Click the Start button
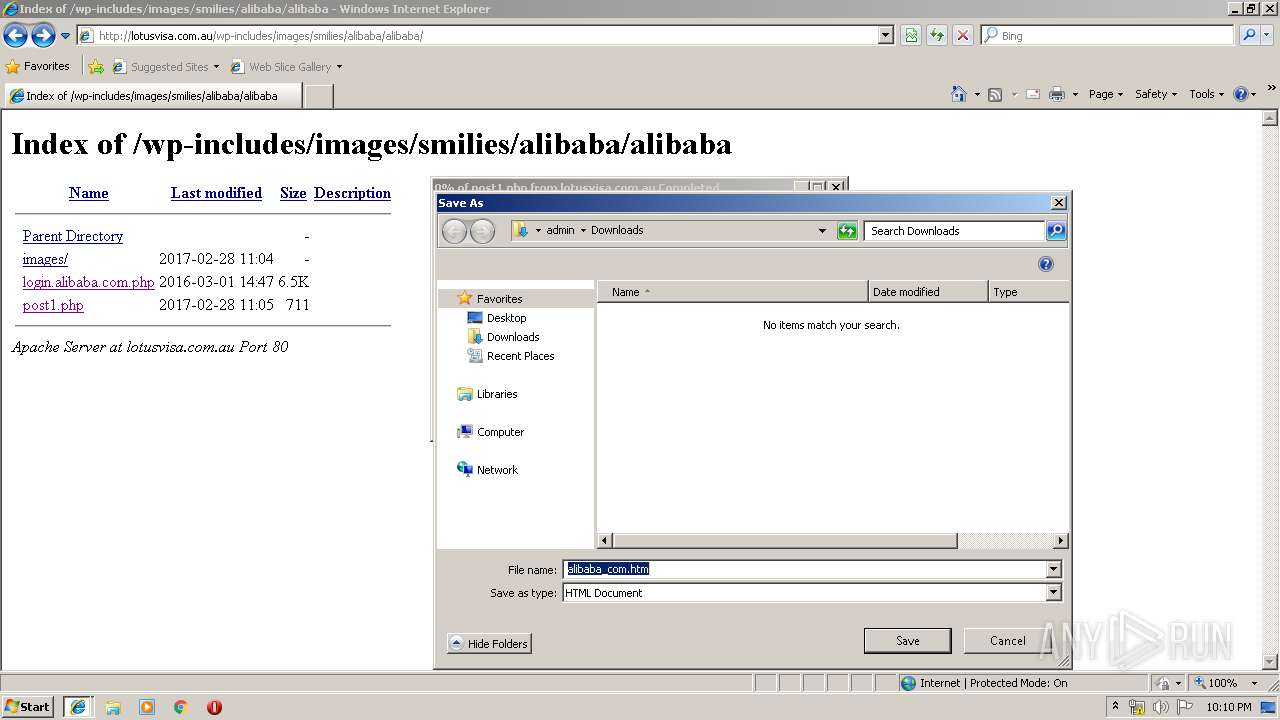 click(28, 707)
